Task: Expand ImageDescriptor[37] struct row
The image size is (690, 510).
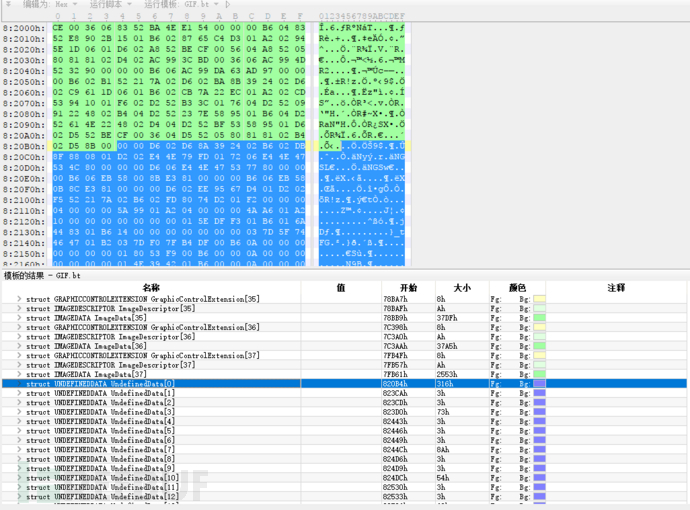Action: [19, 365]
